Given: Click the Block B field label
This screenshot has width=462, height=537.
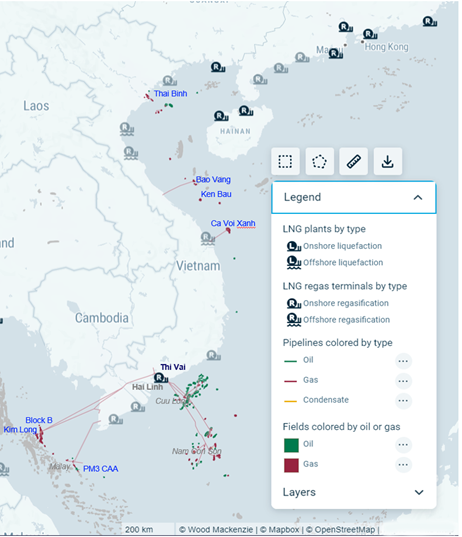Looking at the screenshot, I should tap(39, 420).
